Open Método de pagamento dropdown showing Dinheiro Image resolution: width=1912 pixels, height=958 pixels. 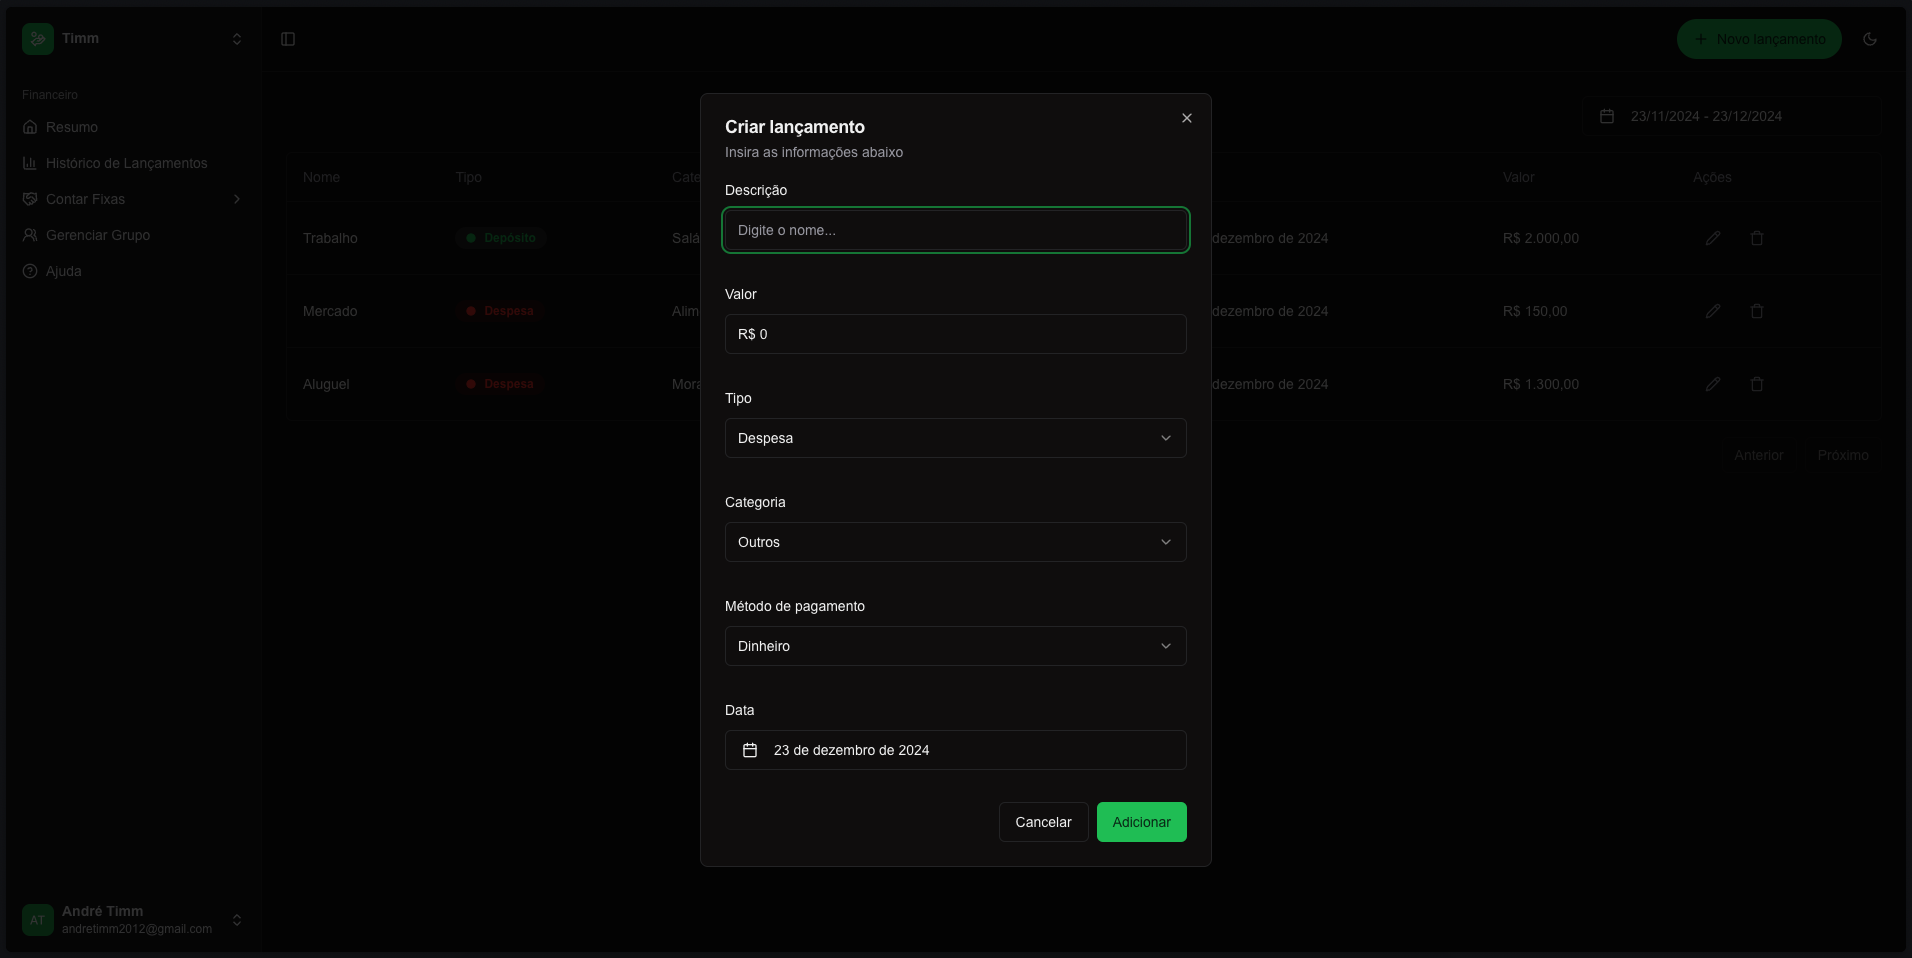click(x=956, y=646)
